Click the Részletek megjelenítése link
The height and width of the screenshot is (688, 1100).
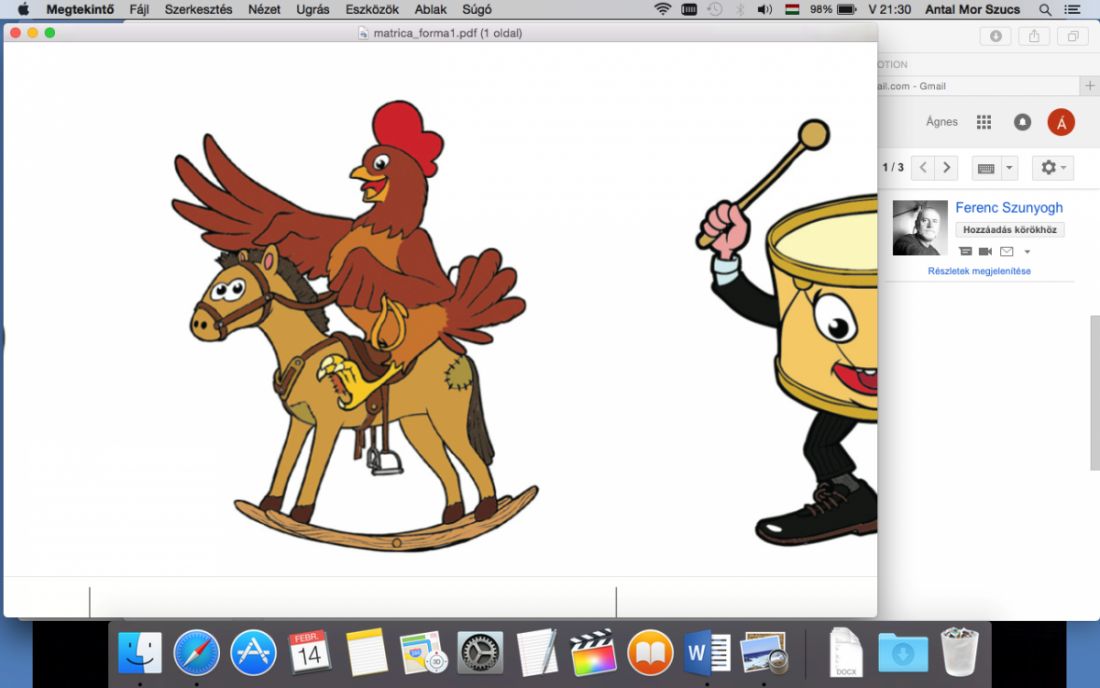tap(979, 271)
